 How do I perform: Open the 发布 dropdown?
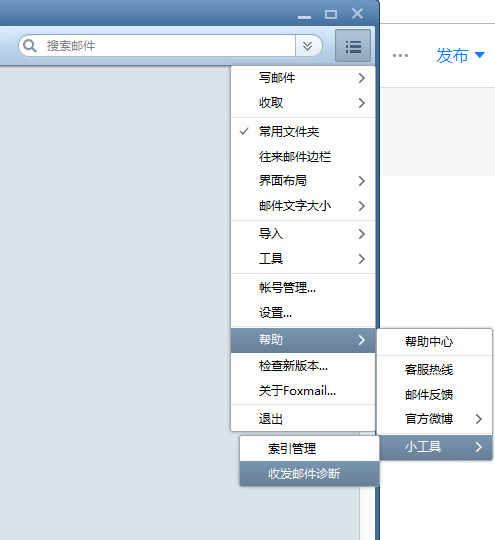click(460, 55)
